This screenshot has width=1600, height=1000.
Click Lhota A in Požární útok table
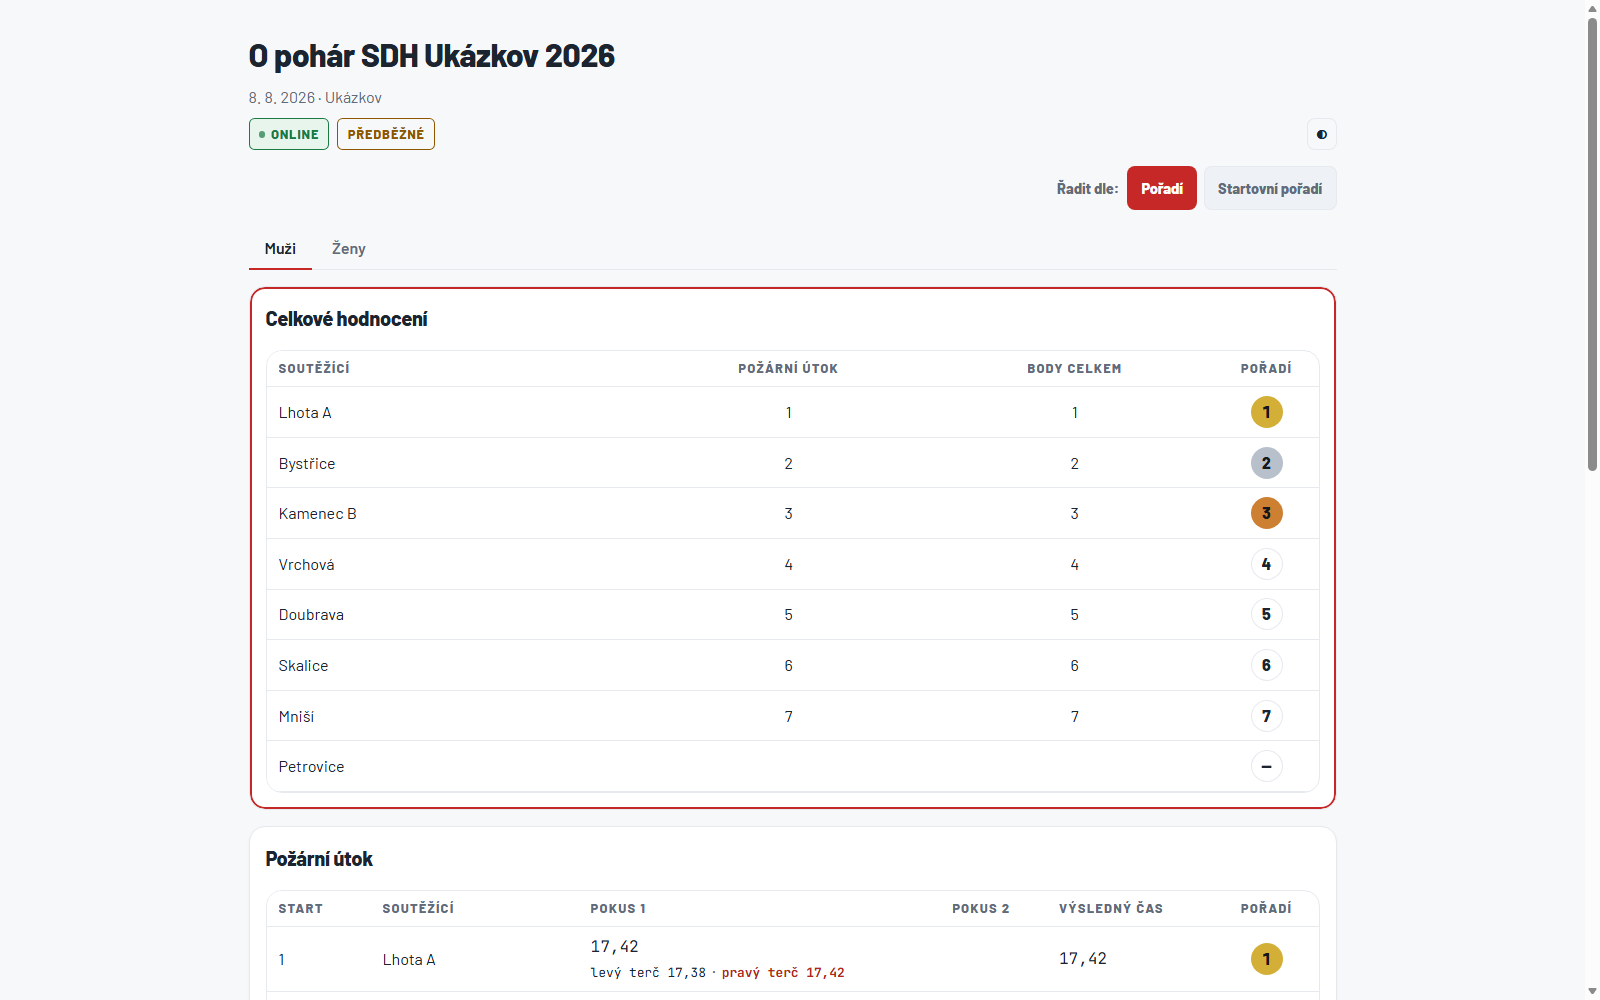click(x=409, y=960)
